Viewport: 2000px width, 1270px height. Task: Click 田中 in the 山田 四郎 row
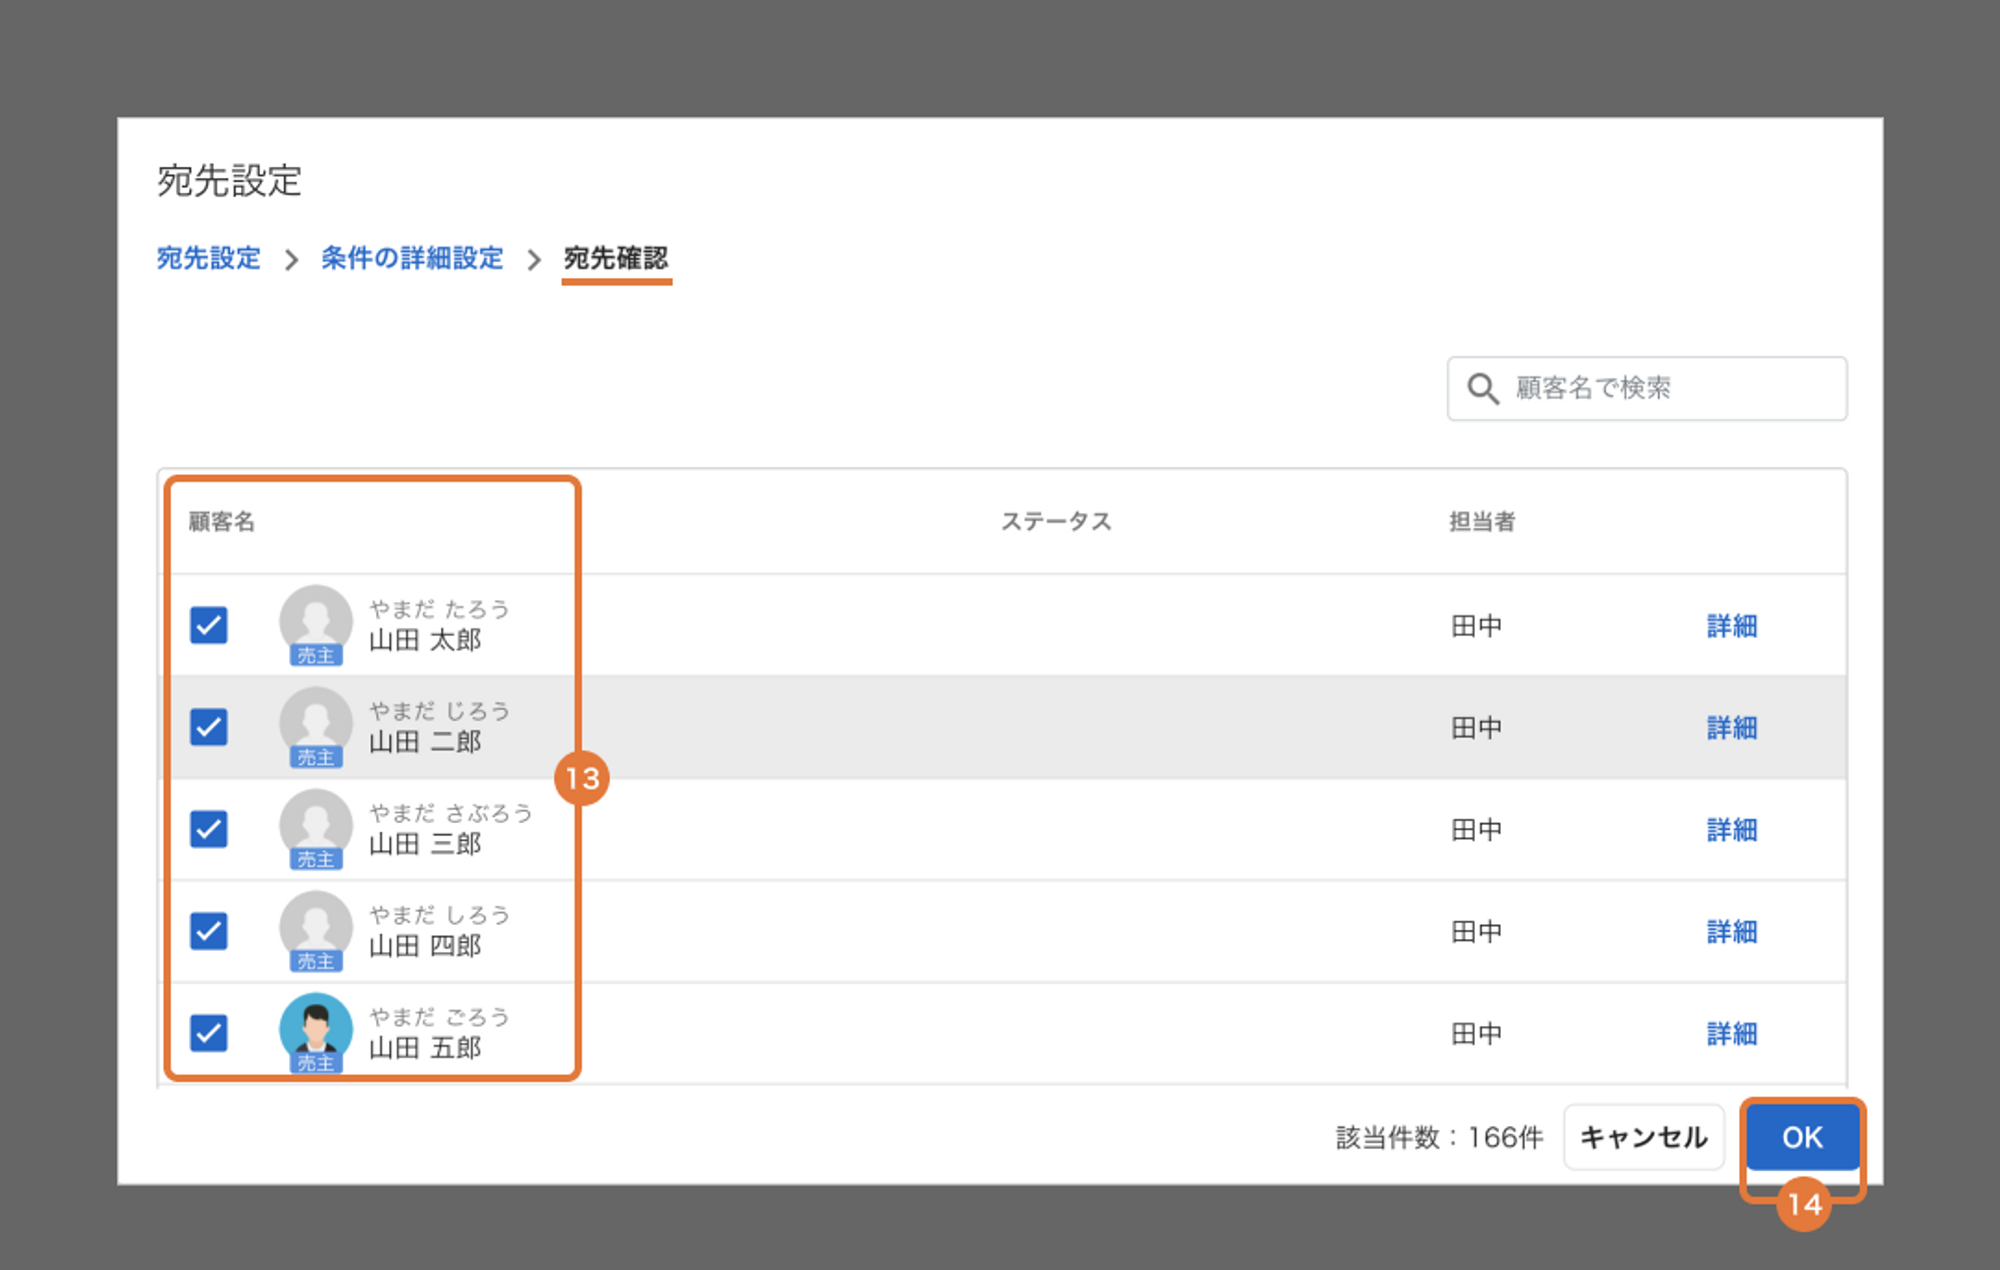click(1477, 932)
